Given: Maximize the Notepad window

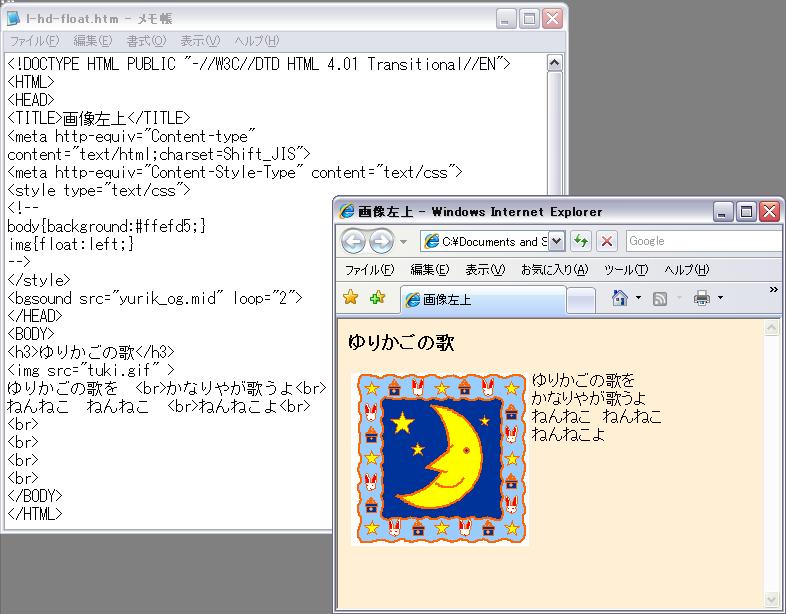Looking at the screenshot, I should click(529, 19).
